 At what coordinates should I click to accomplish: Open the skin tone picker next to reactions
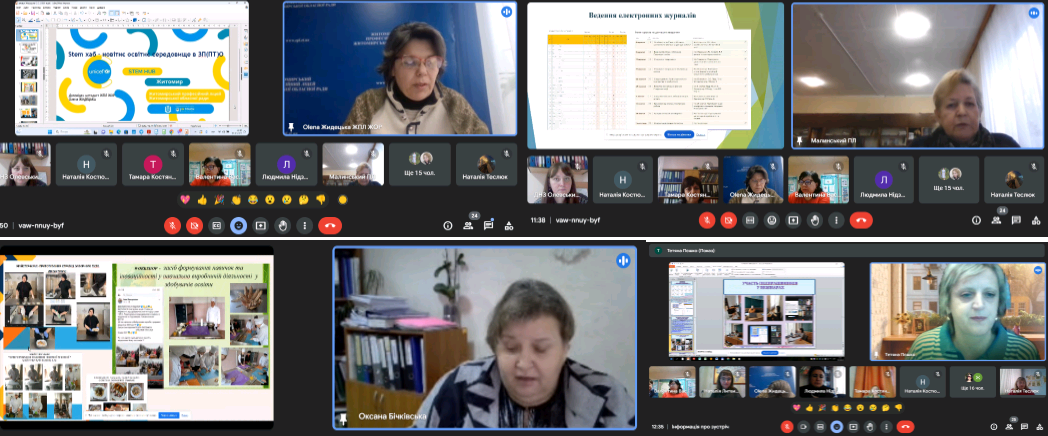coord(343,199)
